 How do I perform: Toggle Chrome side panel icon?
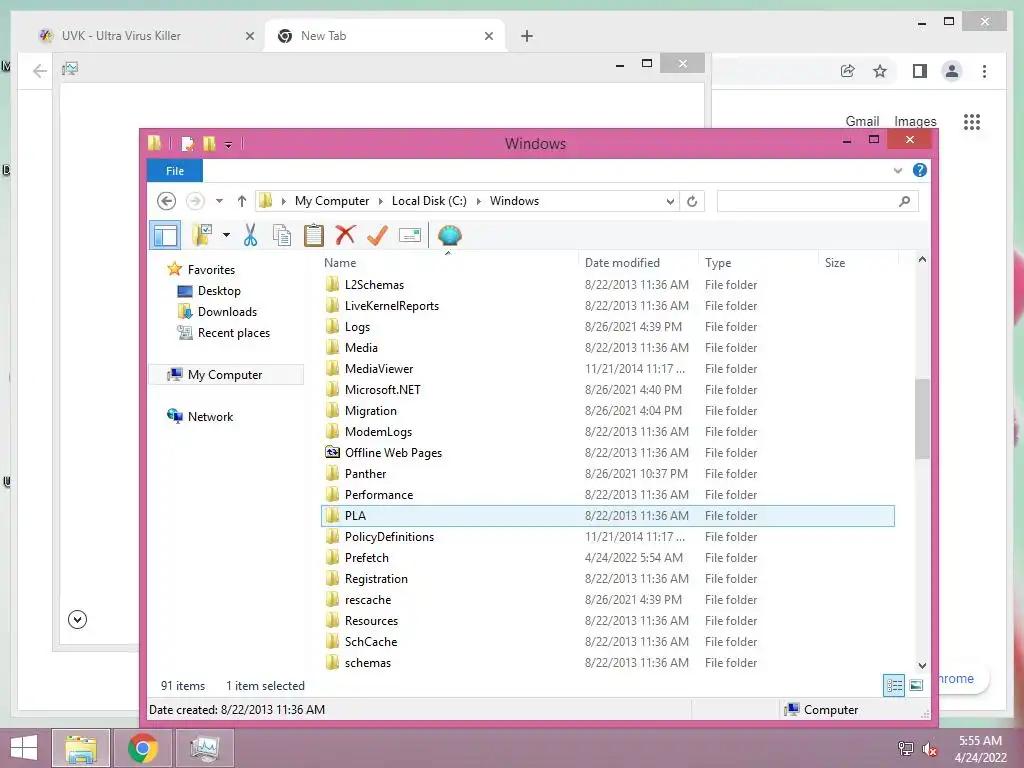pyautogui.click(x=920, y=71)
